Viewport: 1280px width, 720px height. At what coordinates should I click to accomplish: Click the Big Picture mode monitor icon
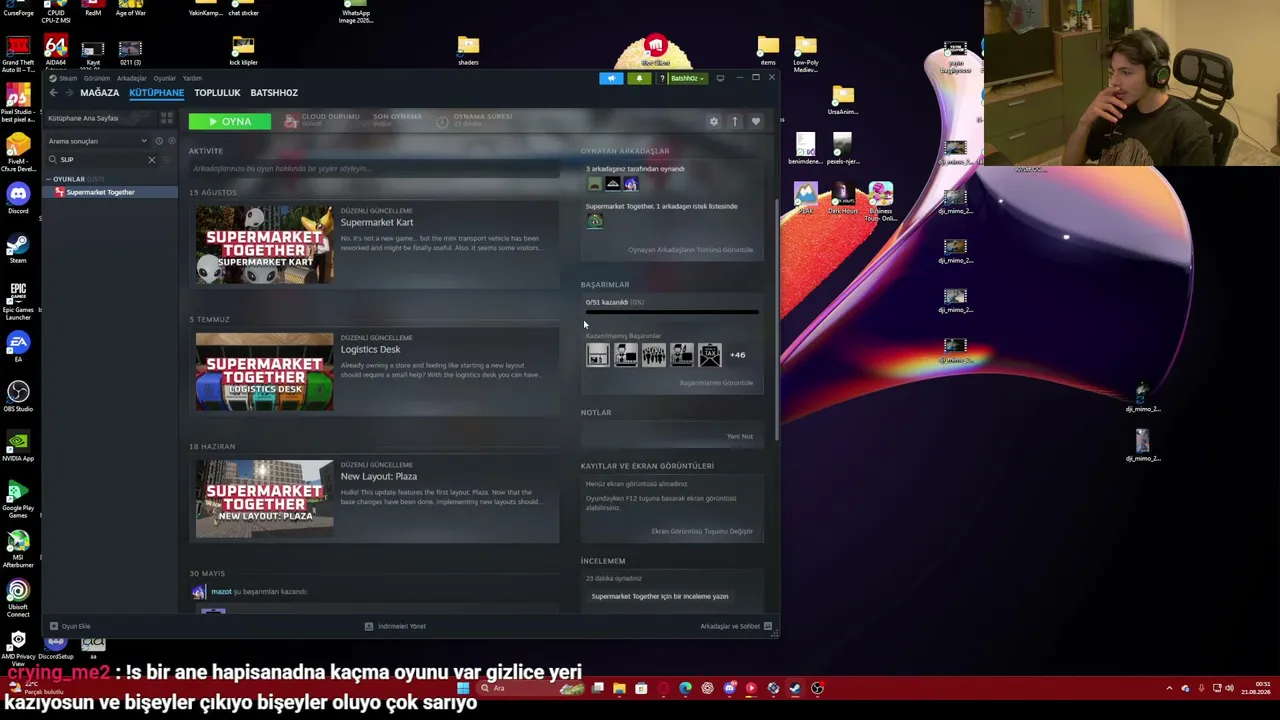point(720,78)
